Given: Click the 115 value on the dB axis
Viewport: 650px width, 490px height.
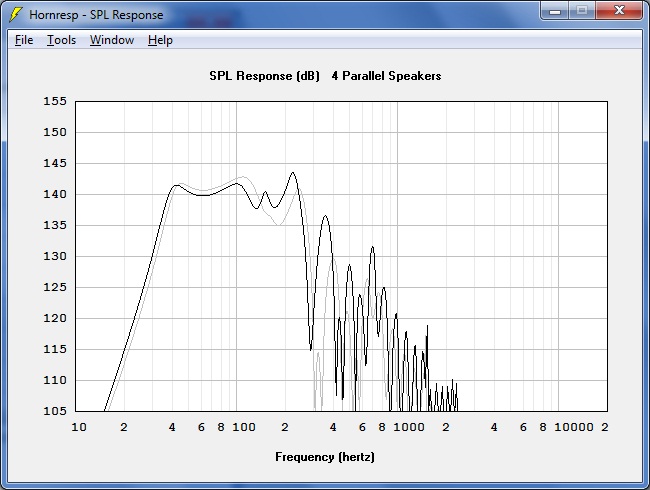Looking at the screenshot, I should tap(55, 349).
